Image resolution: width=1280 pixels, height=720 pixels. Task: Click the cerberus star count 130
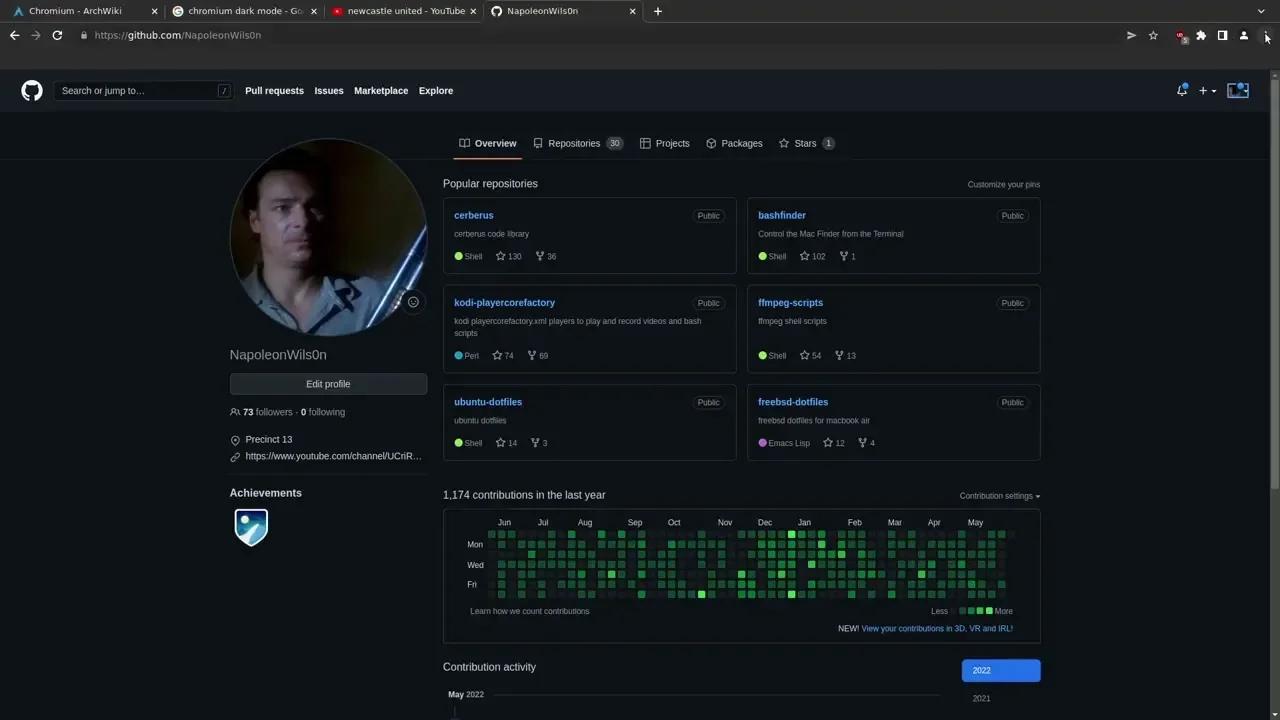pyautogui.click(x=509, y=256)
